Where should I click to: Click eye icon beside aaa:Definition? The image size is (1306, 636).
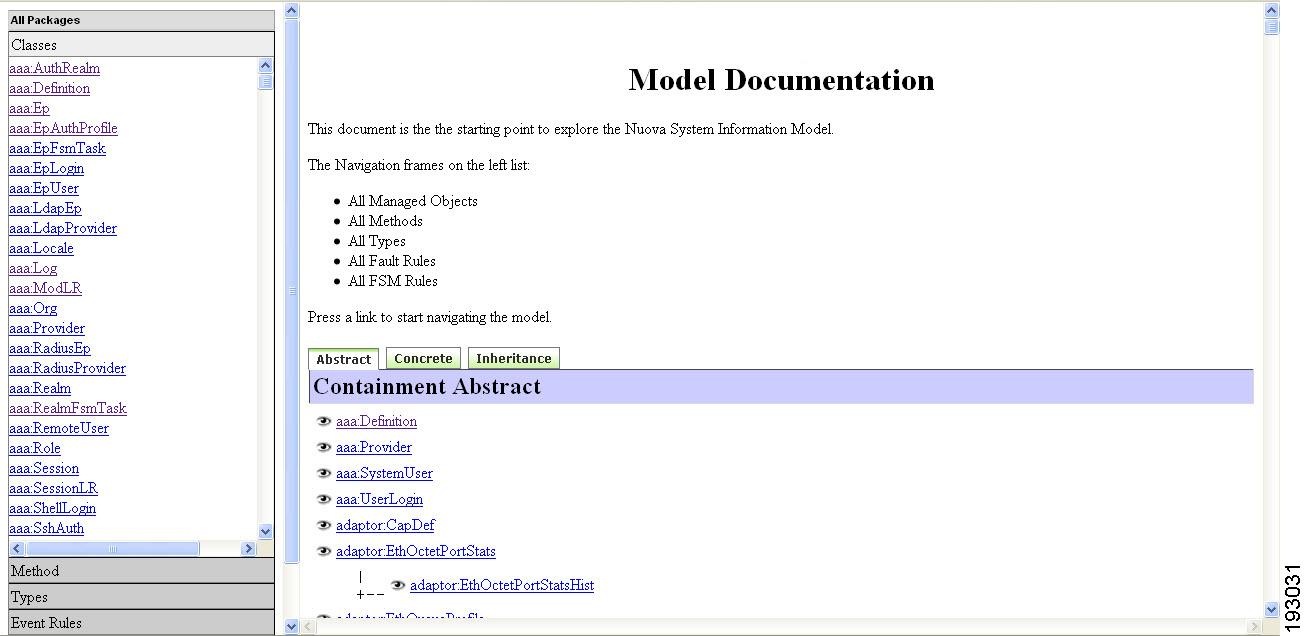pyautogui.click(x=324, y=421)
